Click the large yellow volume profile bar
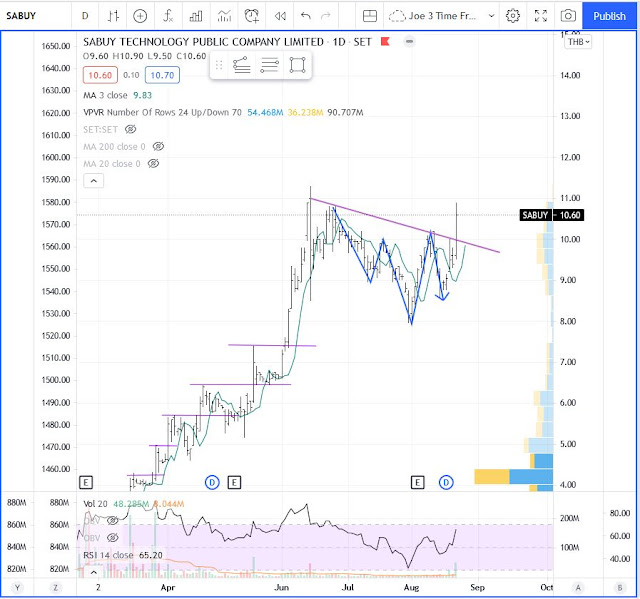This screenshot has height=599, width=640. click(x=492, y=477)
